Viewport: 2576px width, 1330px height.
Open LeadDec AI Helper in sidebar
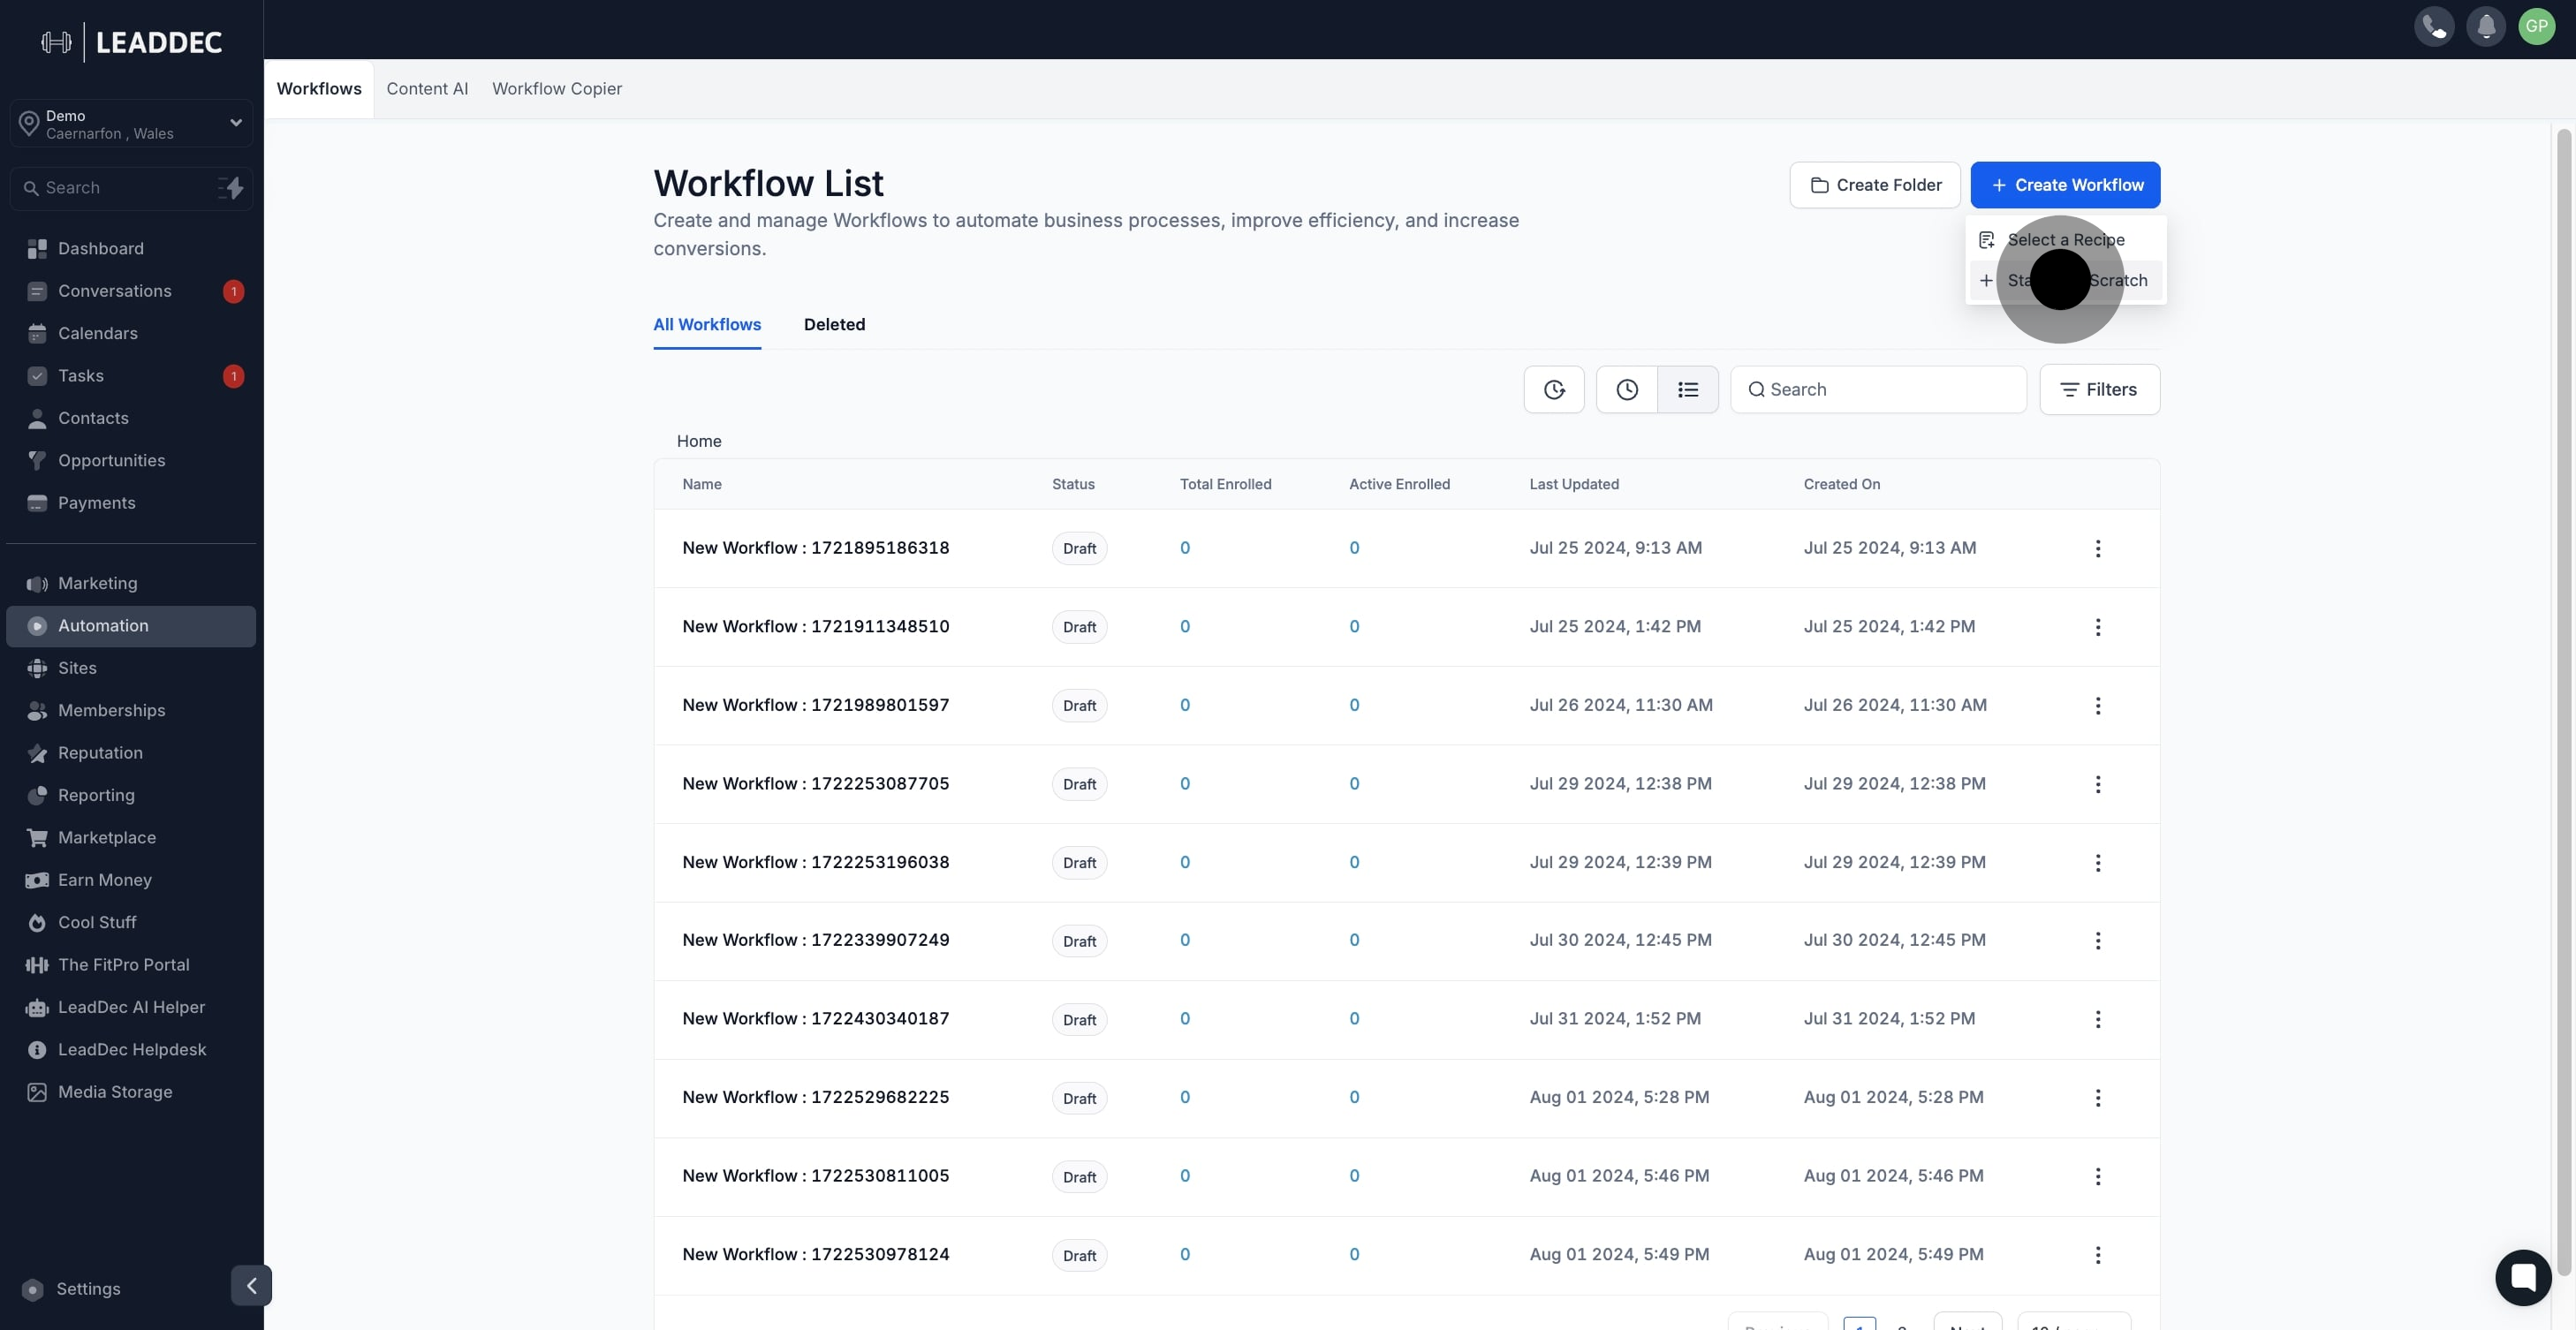pyautogui.click(x=131, y=1007)
